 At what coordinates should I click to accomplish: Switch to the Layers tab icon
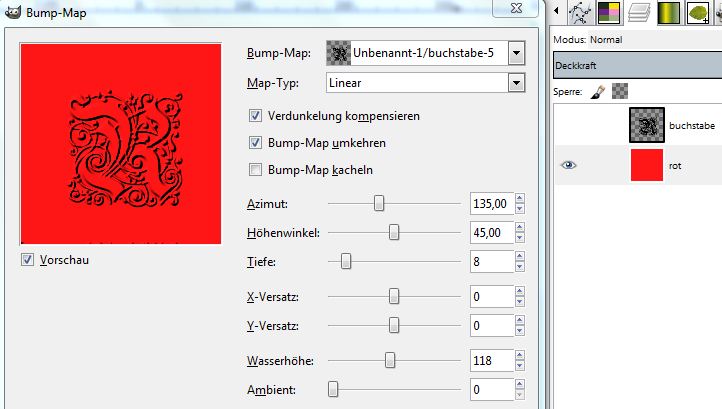[x=639, y=12]
